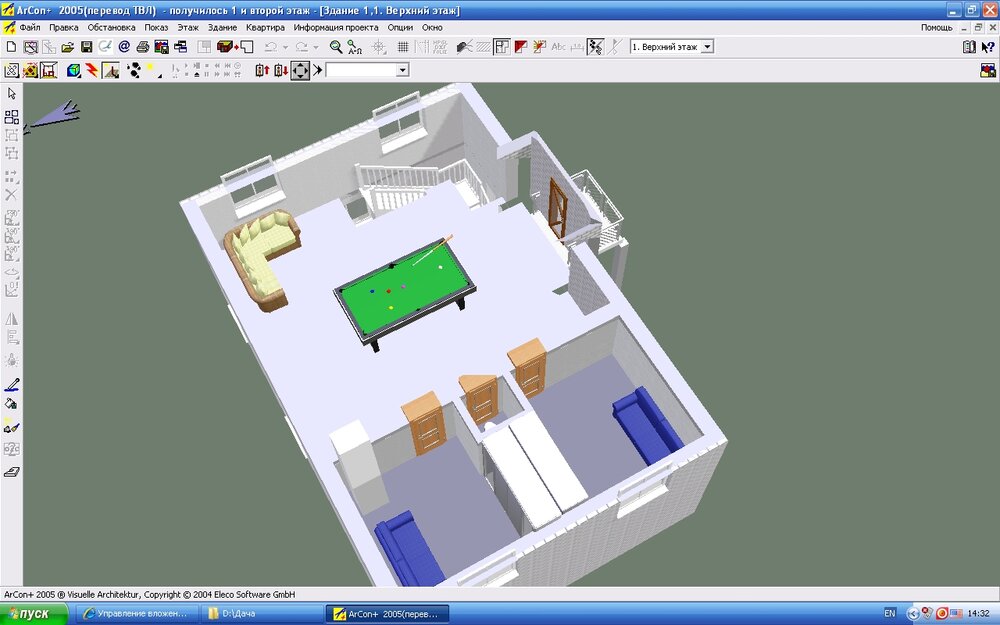
Task: Click the Save diskette icon
Action: click(x=86, y=47)
